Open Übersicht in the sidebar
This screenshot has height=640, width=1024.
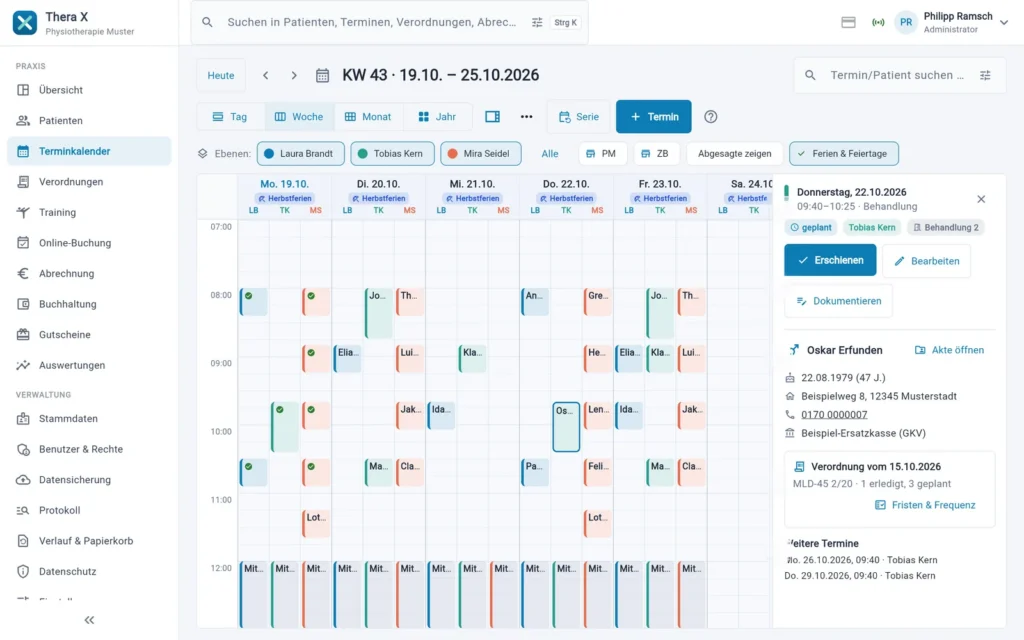coord(89,90)
